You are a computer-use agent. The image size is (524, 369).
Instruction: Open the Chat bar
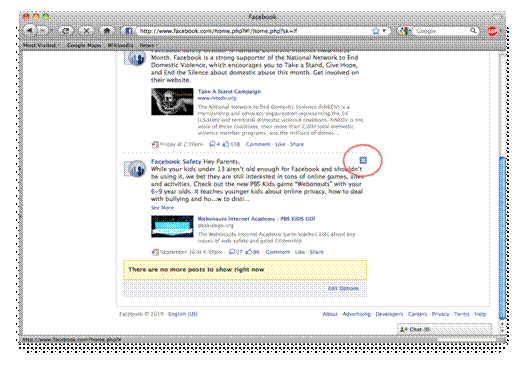444,329
